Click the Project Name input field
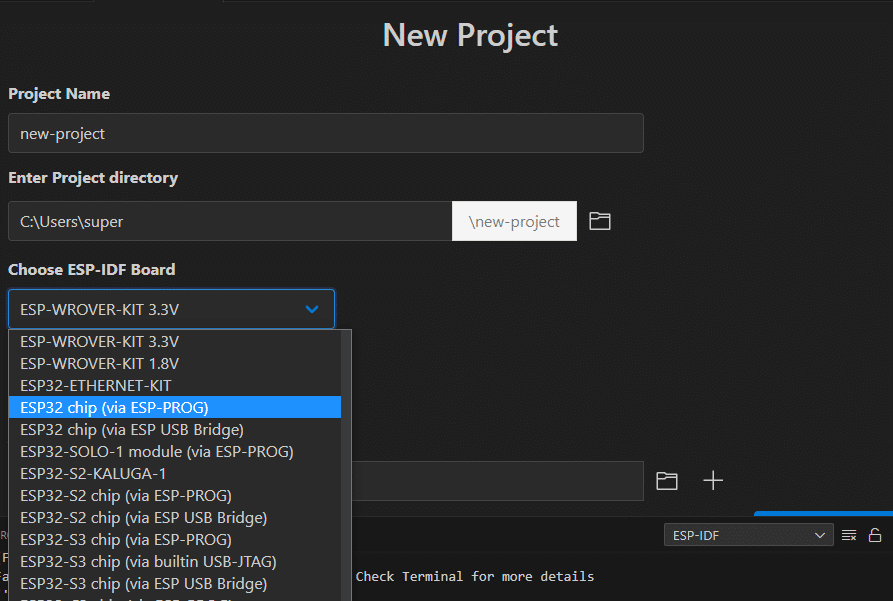The height and width of the screenshot is (601, 893). coord(326,133)
